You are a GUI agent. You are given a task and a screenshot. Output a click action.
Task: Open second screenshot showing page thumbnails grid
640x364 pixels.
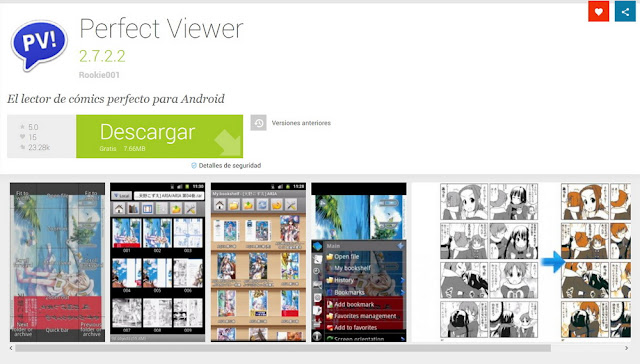pos(158,262)
